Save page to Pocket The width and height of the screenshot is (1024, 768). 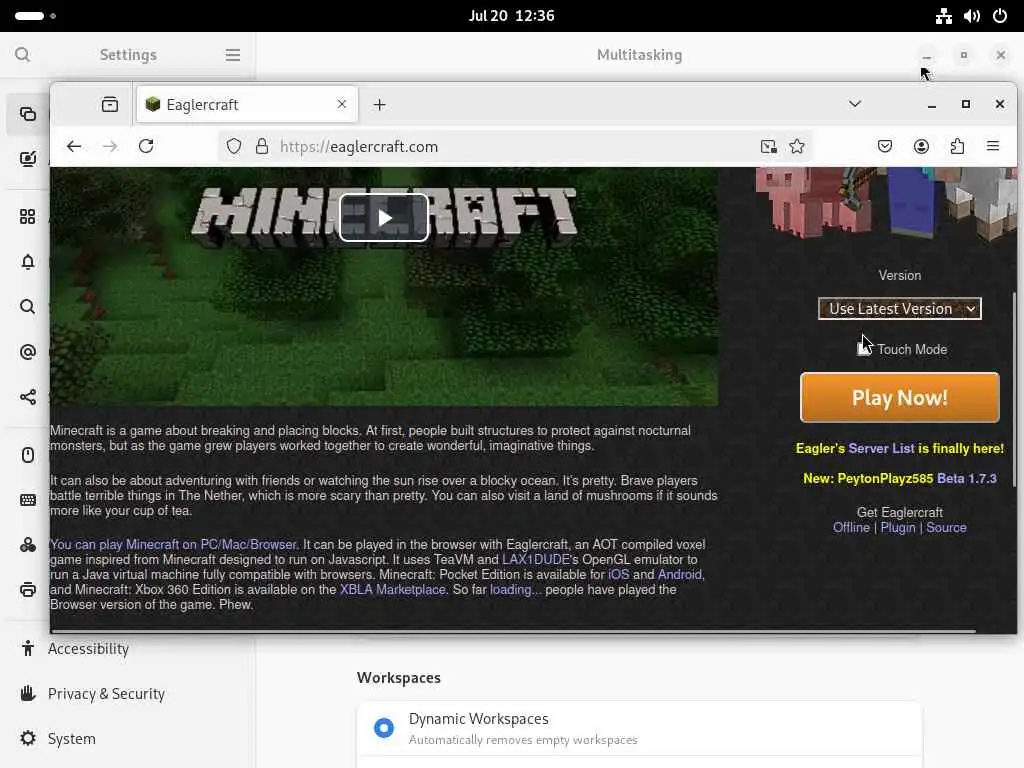point(885,146)
